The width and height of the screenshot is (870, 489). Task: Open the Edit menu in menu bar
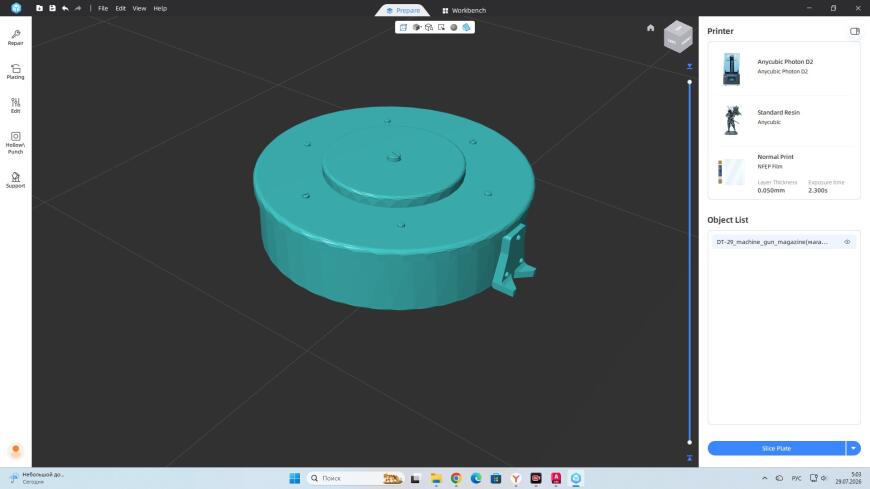click(120, 8)
